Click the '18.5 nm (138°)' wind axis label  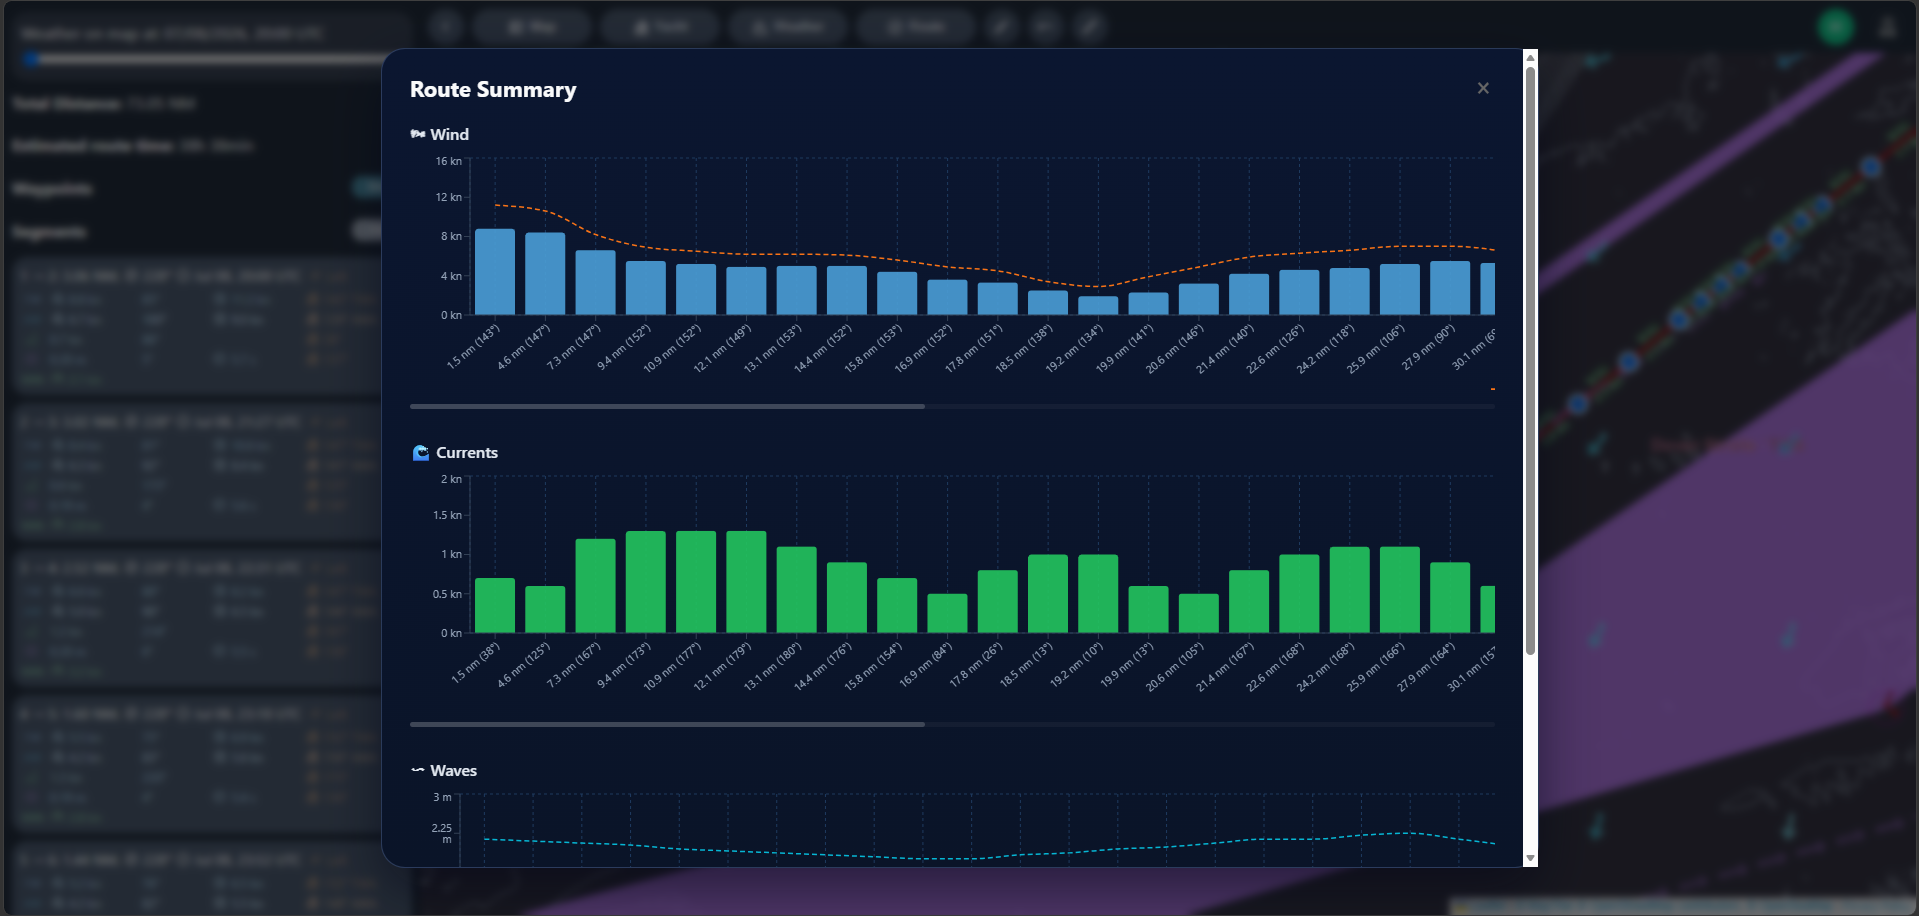(1024, 348)
